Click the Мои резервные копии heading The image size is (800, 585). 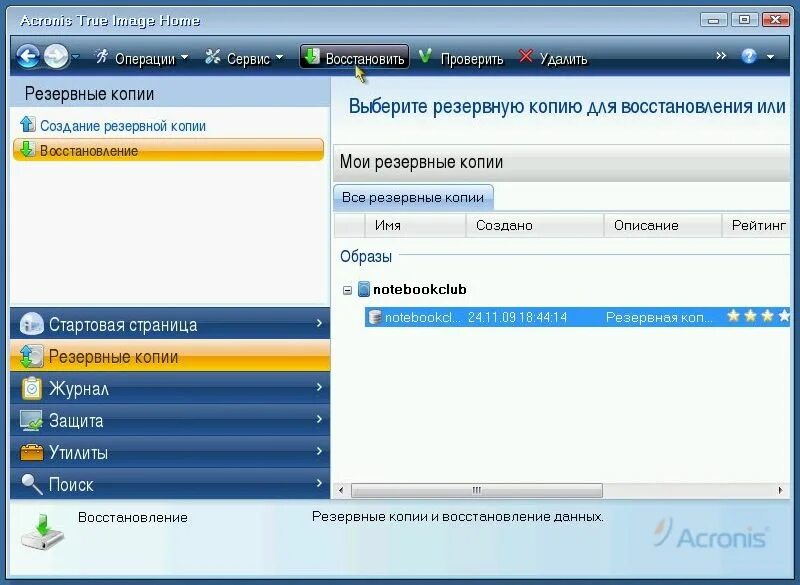[421, 162]
